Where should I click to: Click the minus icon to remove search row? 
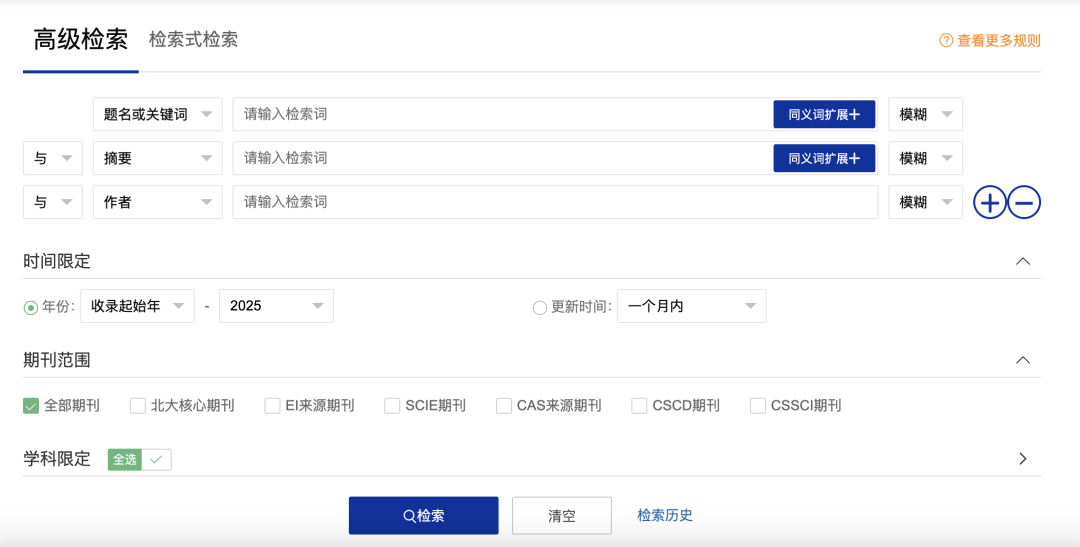click(x=1024, y=203)
